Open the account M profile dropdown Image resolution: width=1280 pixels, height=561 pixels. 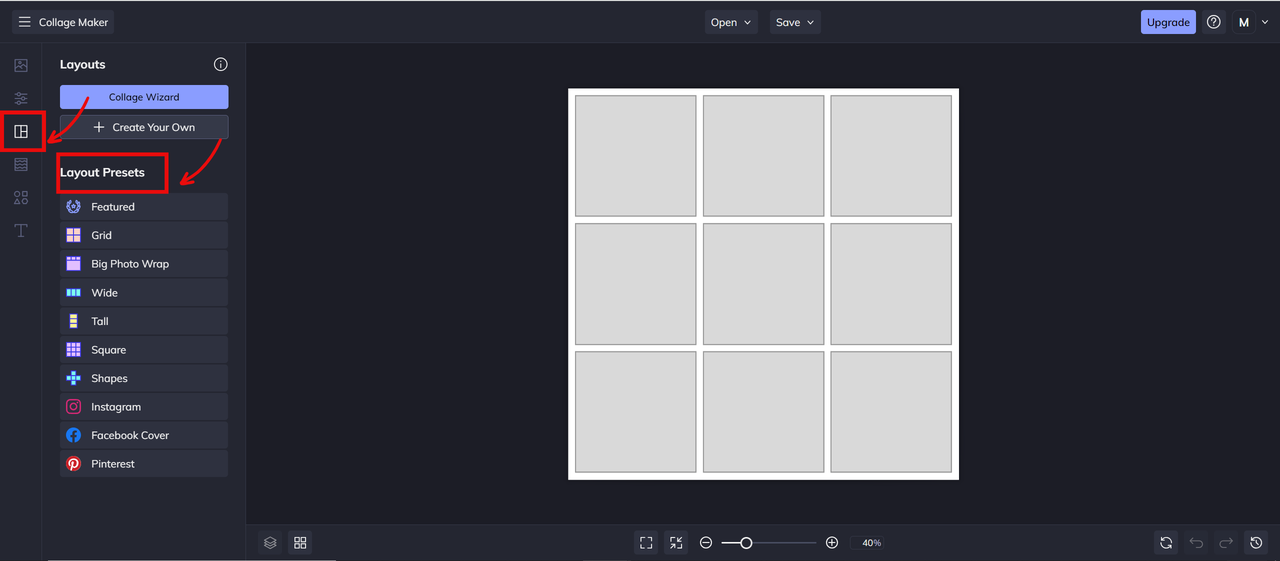1251,22
